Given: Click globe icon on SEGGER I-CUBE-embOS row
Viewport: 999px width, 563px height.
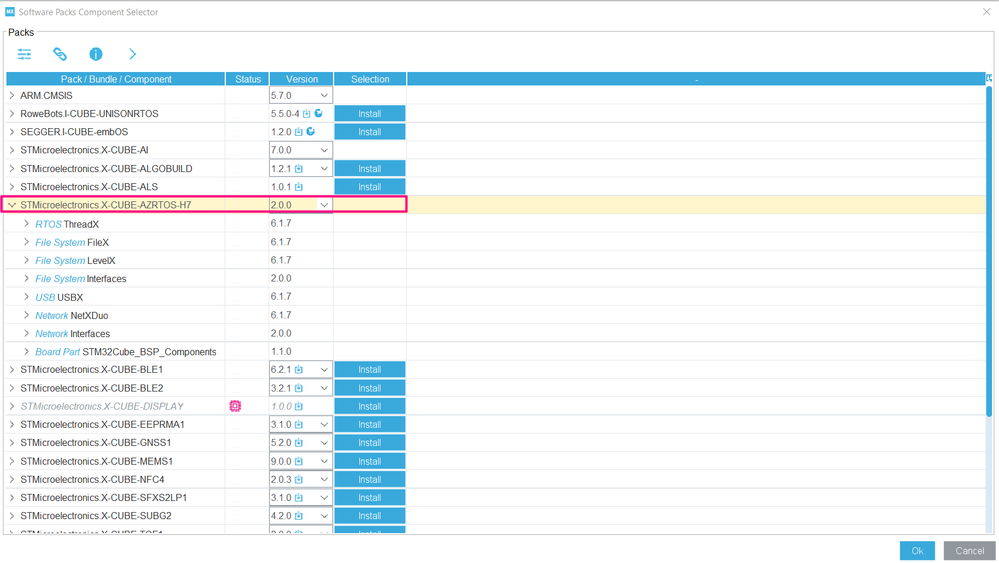Looking at the screenshot, I should [310, 132].
